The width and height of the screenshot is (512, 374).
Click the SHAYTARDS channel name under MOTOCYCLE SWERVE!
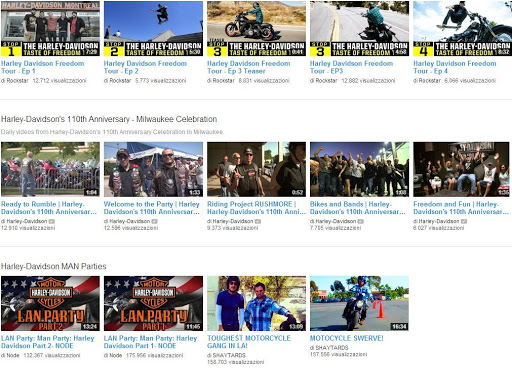[x=332, y=348]
